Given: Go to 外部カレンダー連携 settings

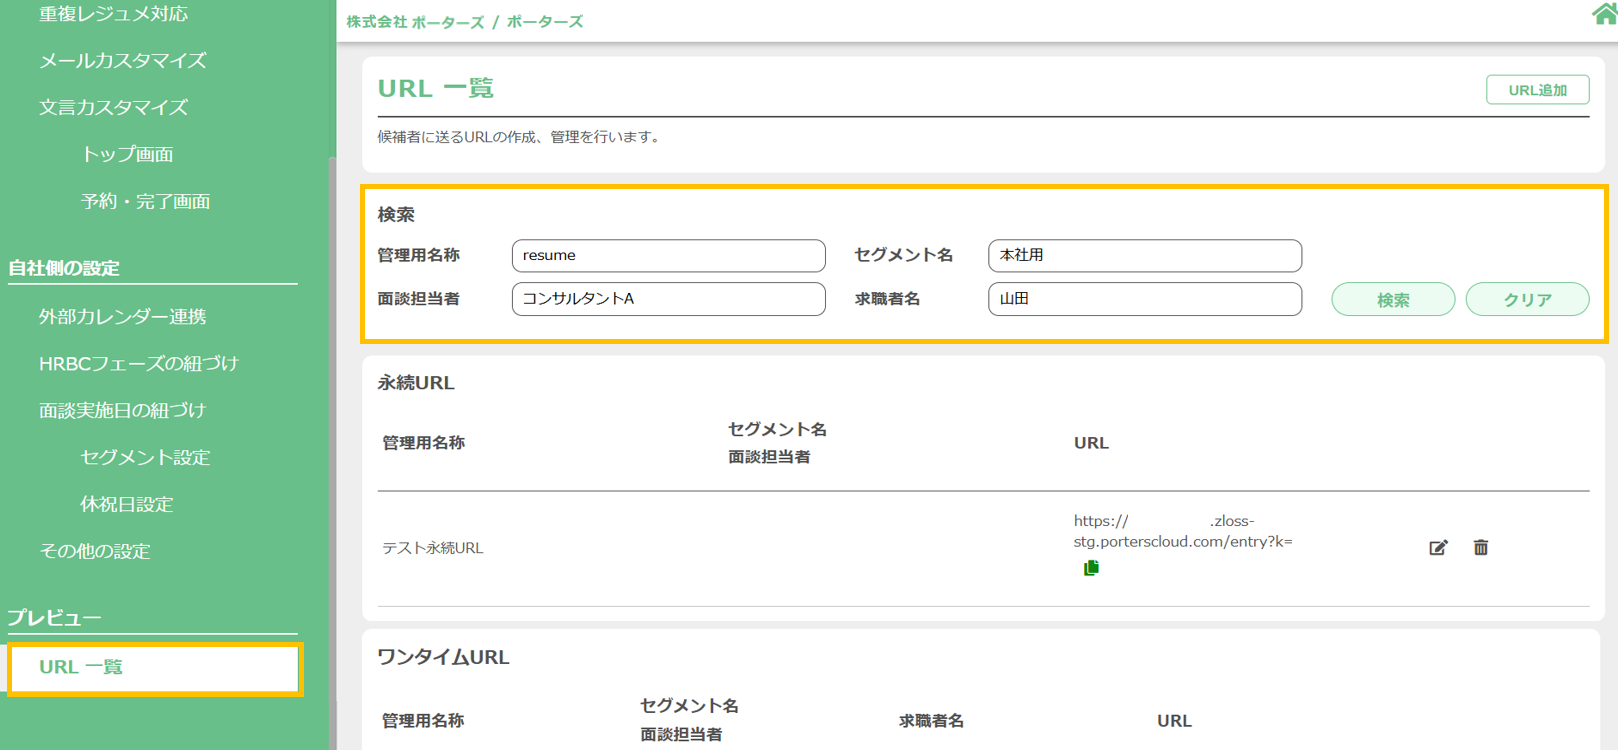Looking at the screenshot, I should click(122, 317).
